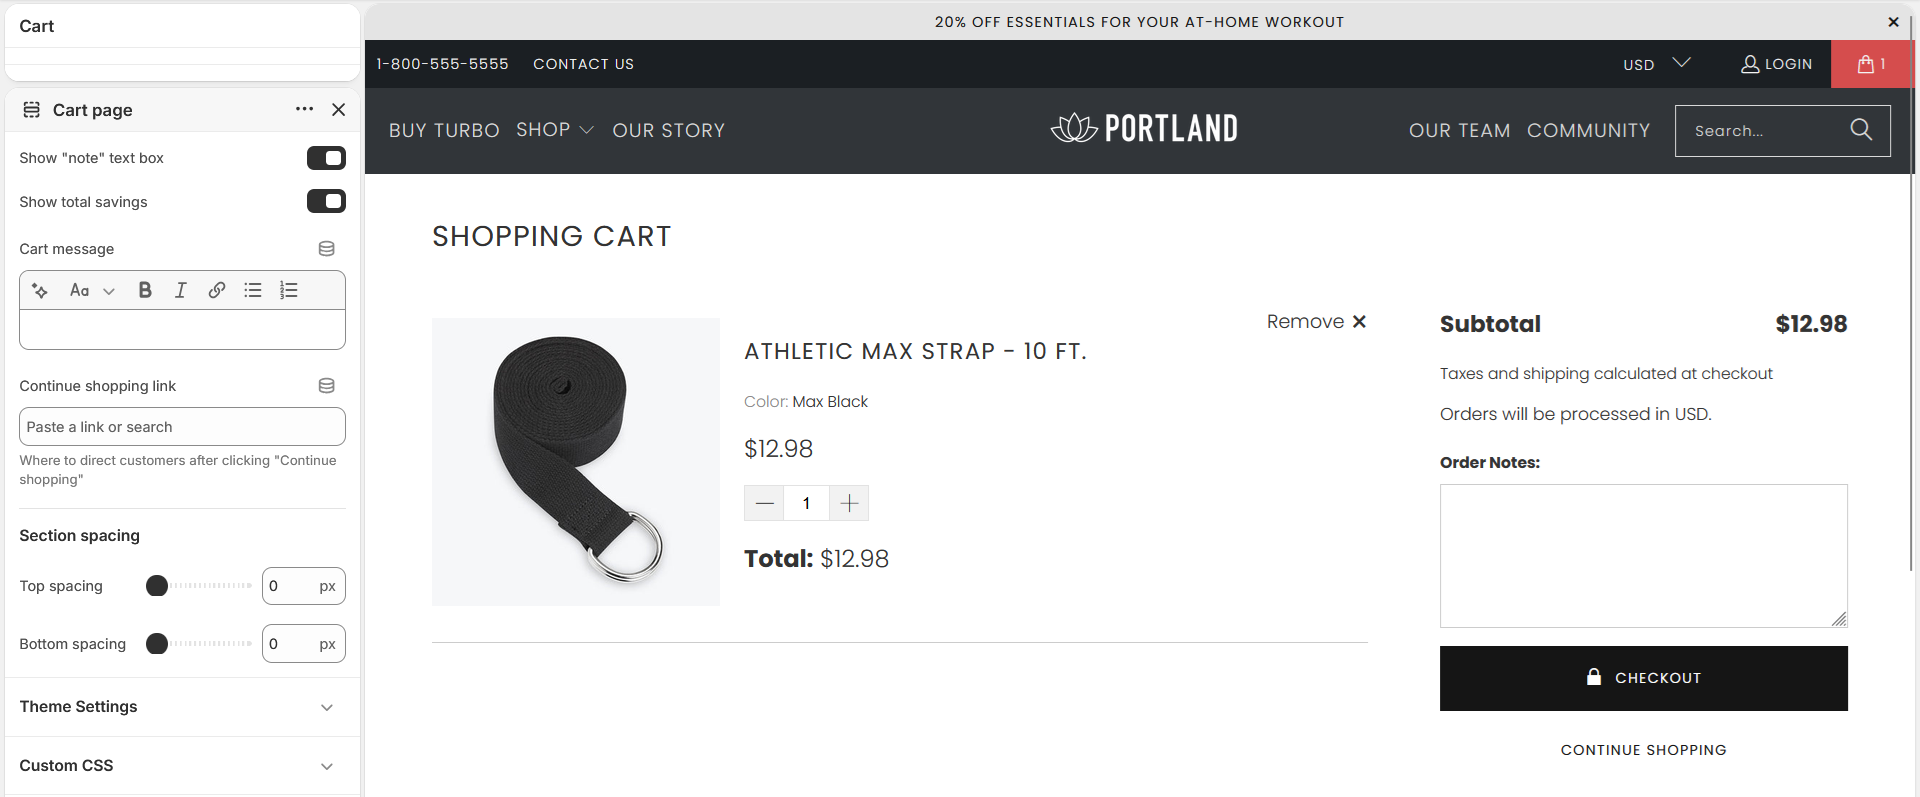The height and width of the screenshot is (797, 1920).
Task: Click the CHECKOUT button
Action: [1643, 678]
